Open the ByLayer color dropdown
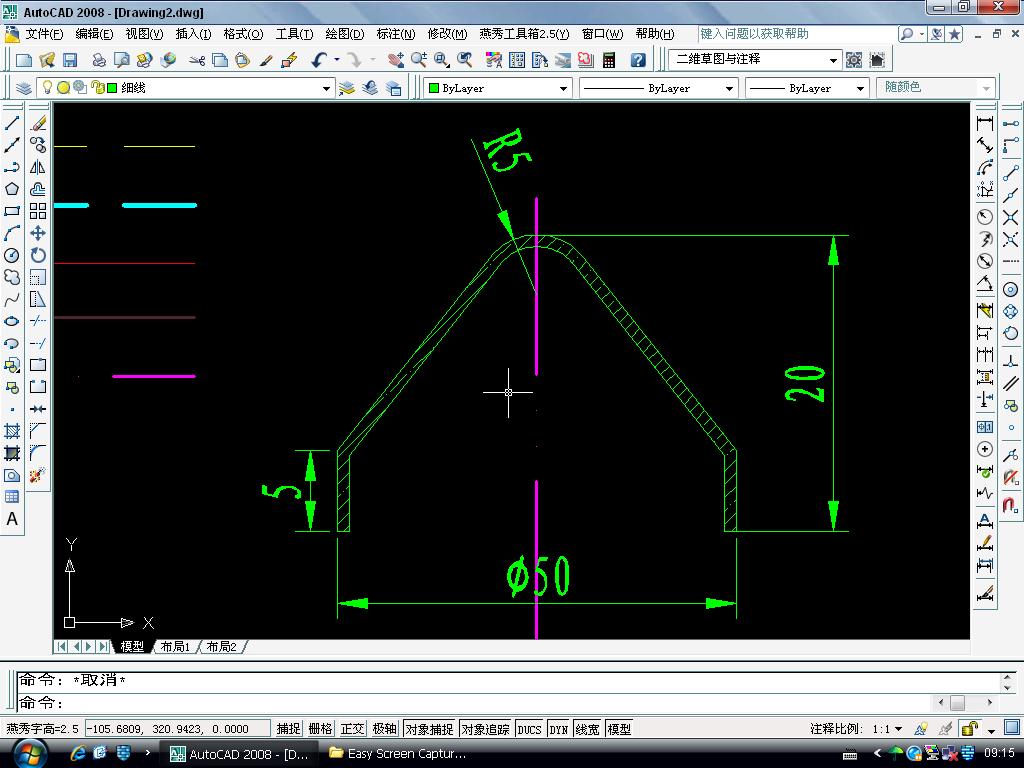Screen dimensions: 1024x768 (563, 88)
